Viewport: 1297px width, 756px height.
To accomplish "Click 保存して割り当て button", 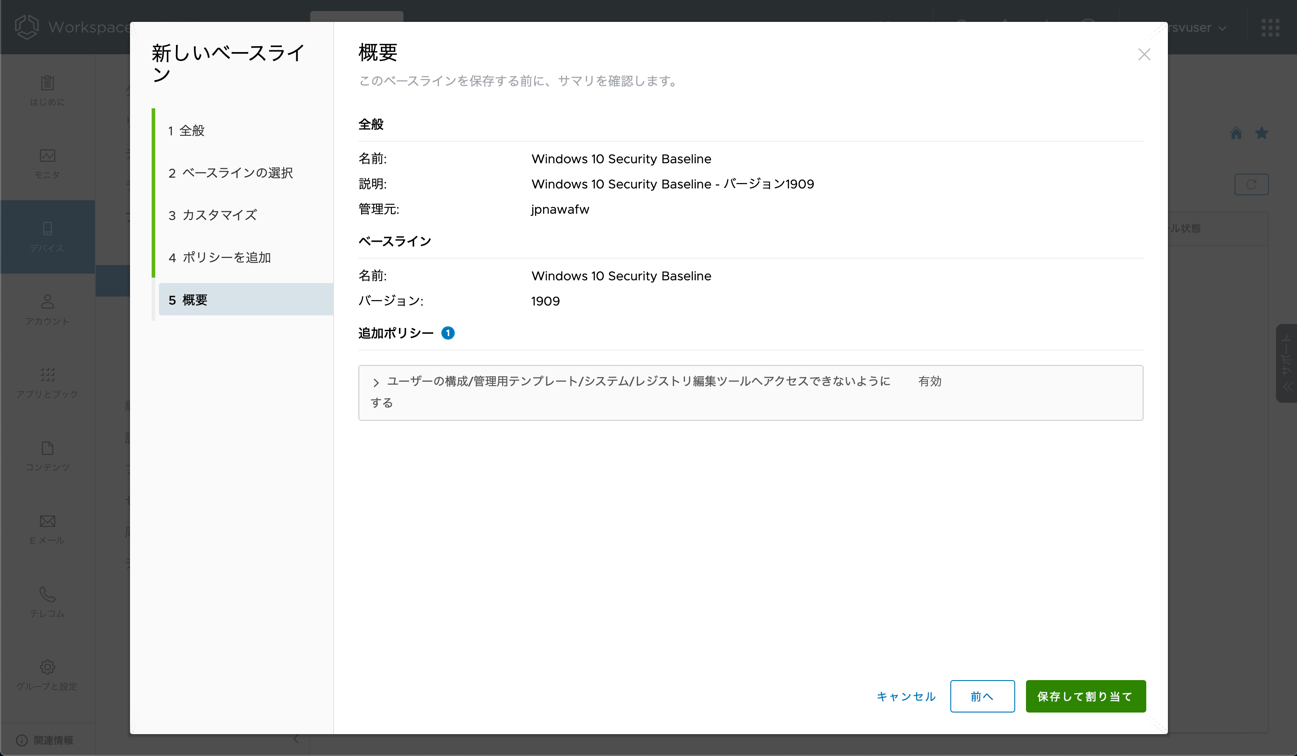I will click(1085, 696).
